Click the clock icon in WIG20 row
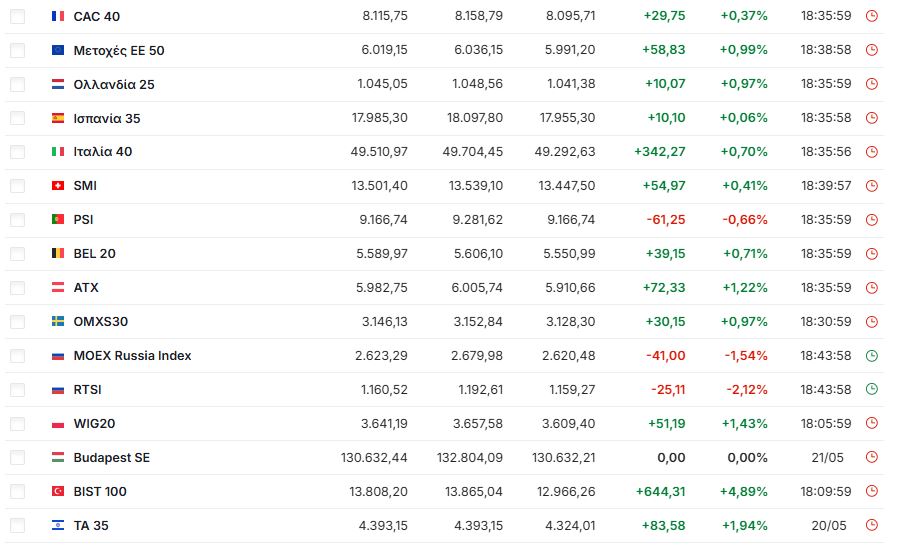Screen dimensions: 907x545 click(x=871, y=424)
